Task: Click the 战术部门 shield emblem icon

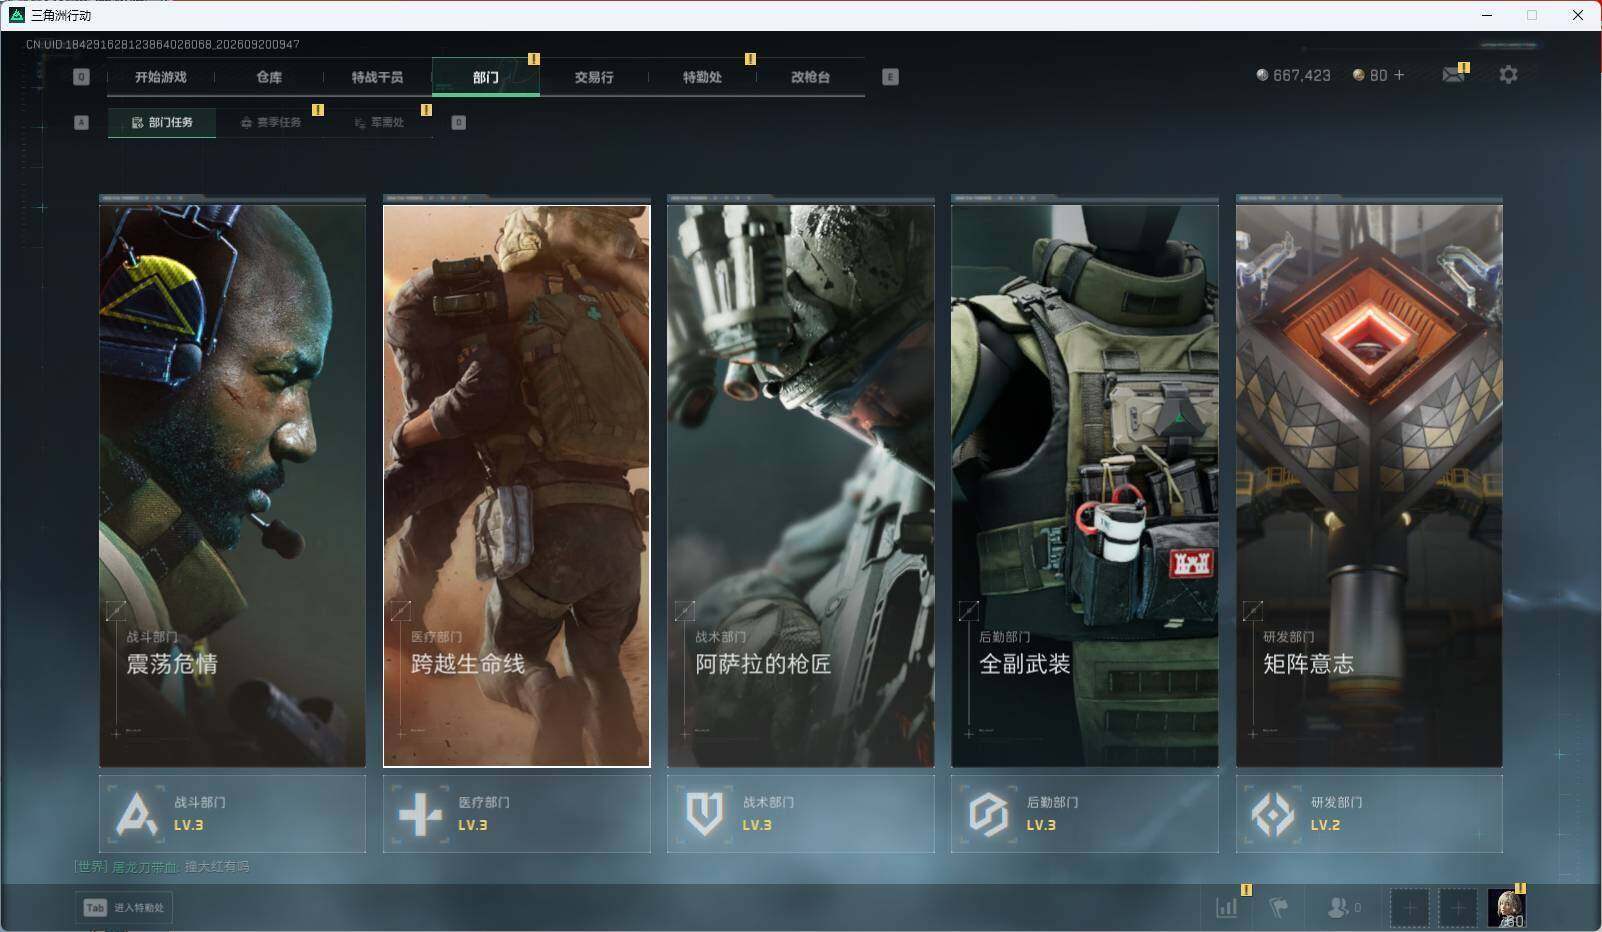Action: (x=704, y=814)
